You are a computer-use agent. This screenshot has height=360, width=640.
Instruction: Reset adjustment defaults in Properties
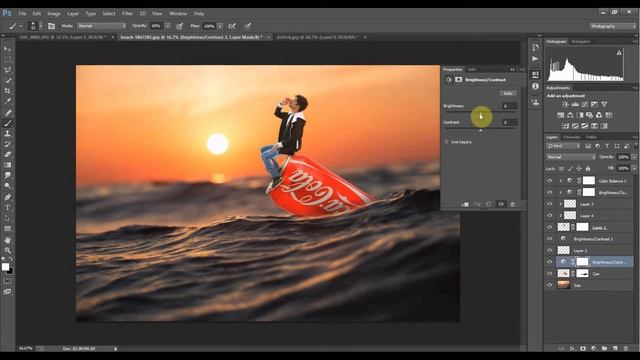pos(489,204)
